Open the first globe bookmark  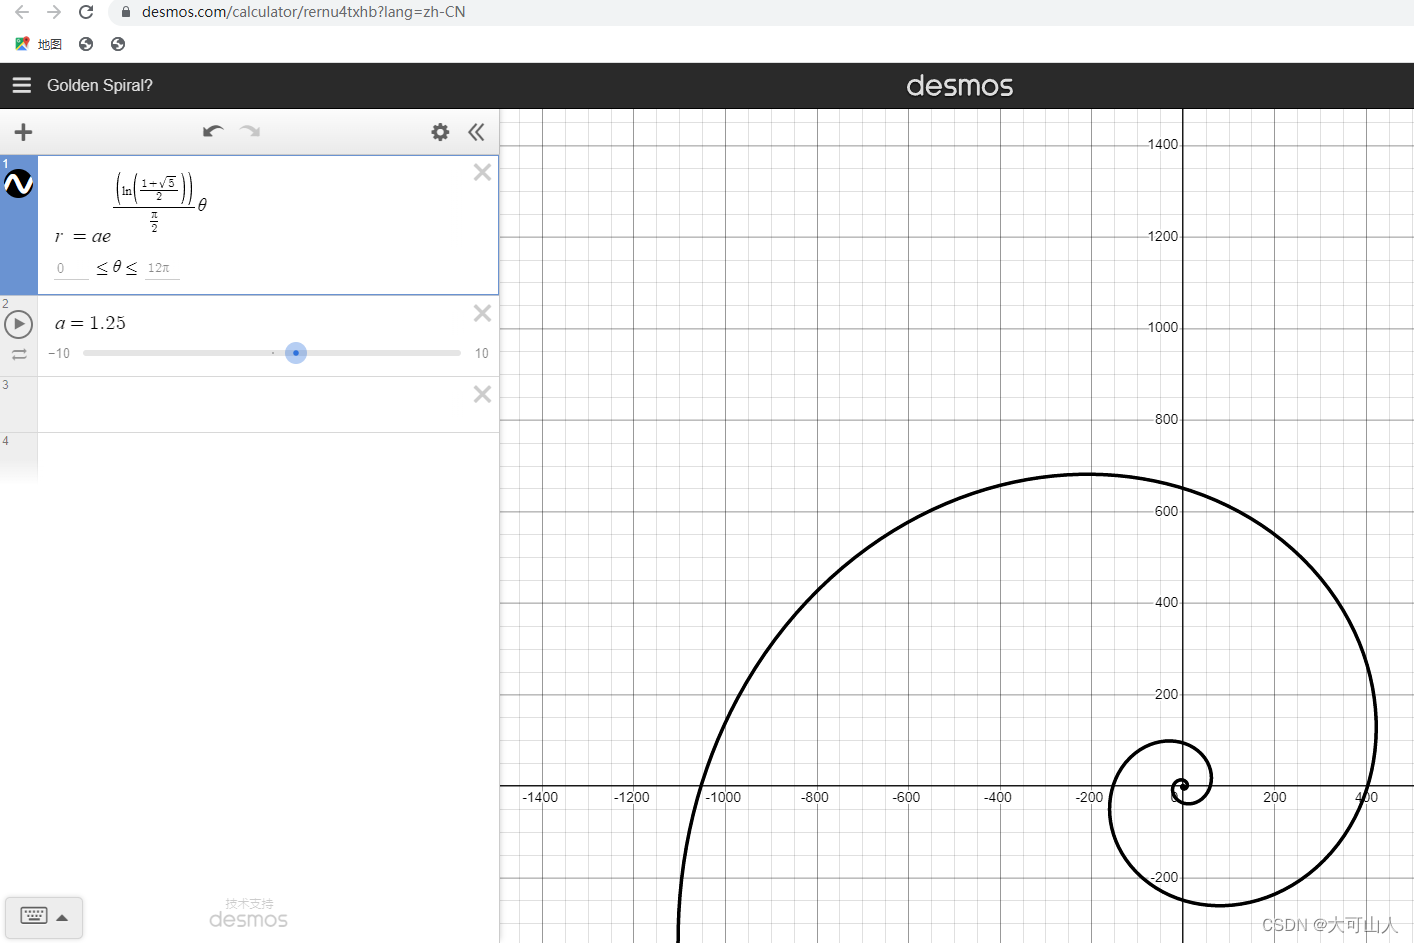coord(86,44)
